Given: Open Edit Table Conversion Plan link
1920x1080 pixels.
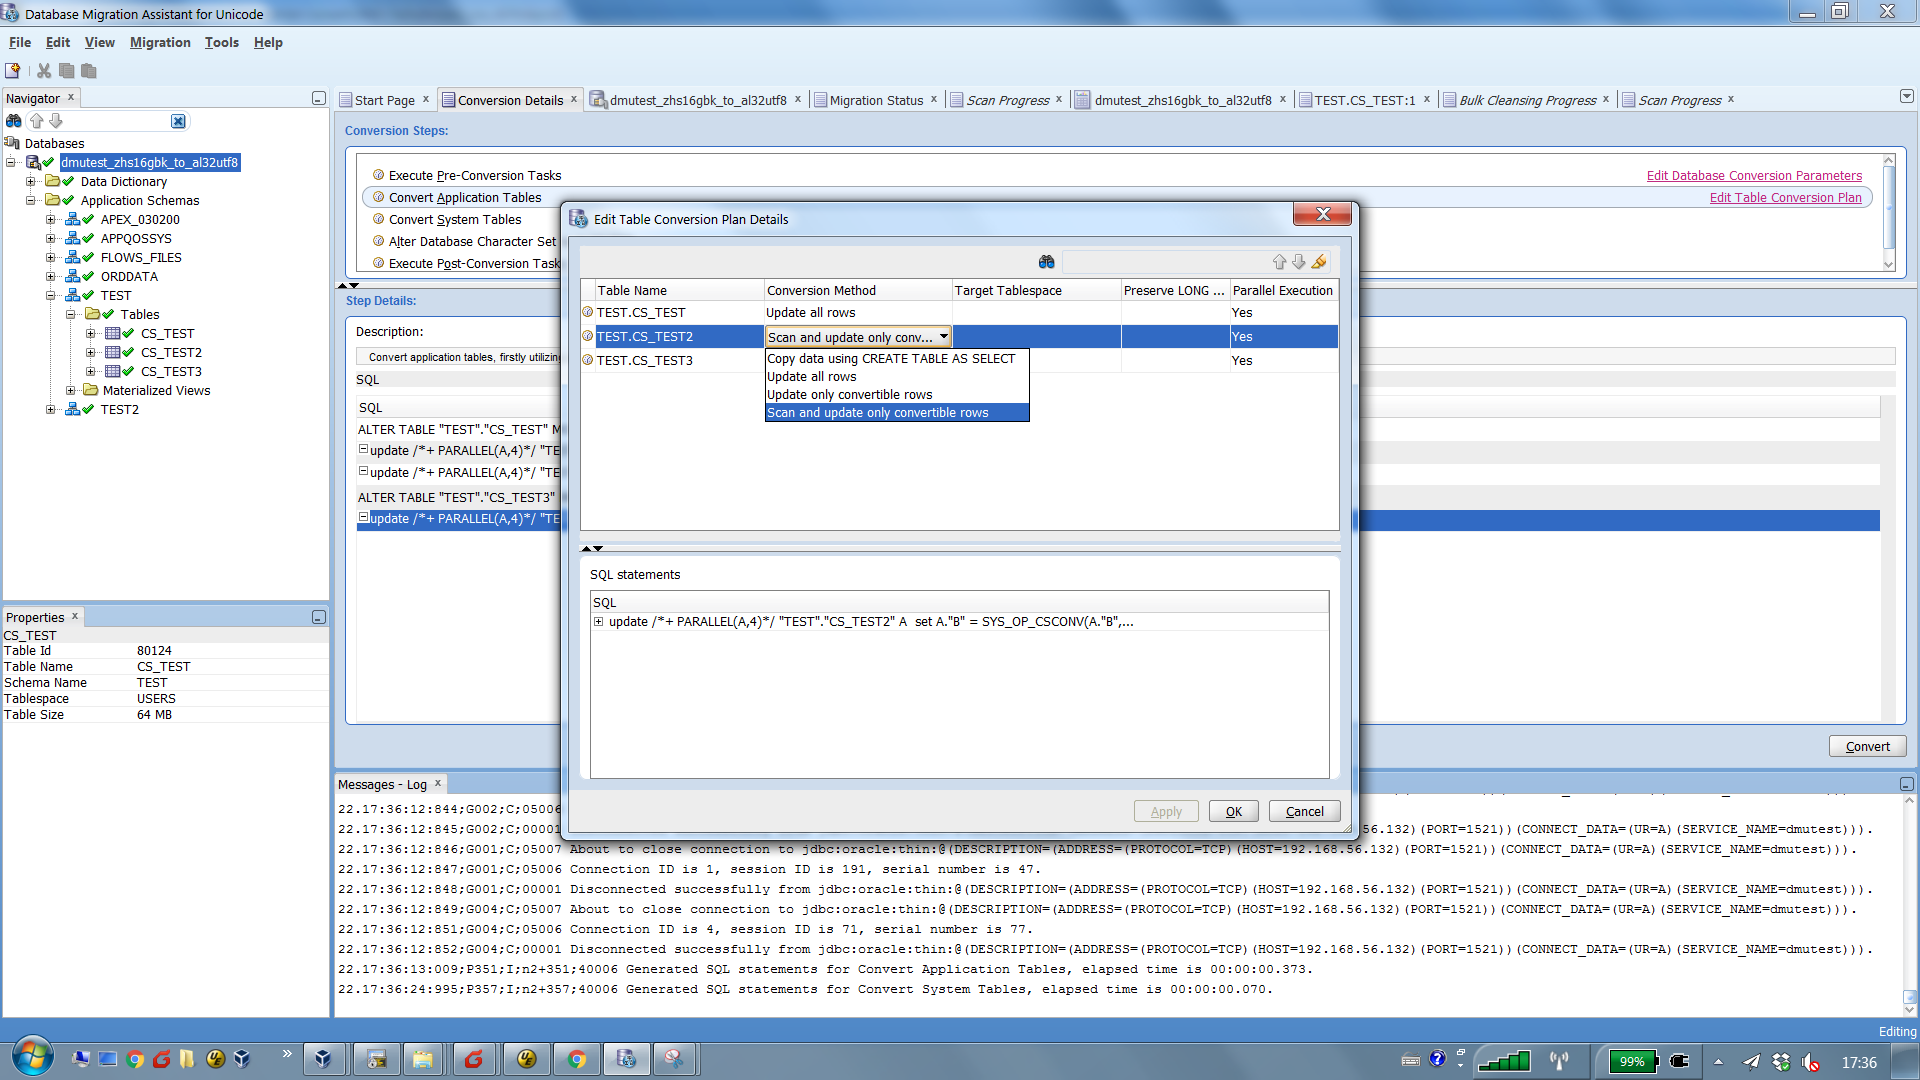Looking at the screenshot, I should pos(1785,197).
